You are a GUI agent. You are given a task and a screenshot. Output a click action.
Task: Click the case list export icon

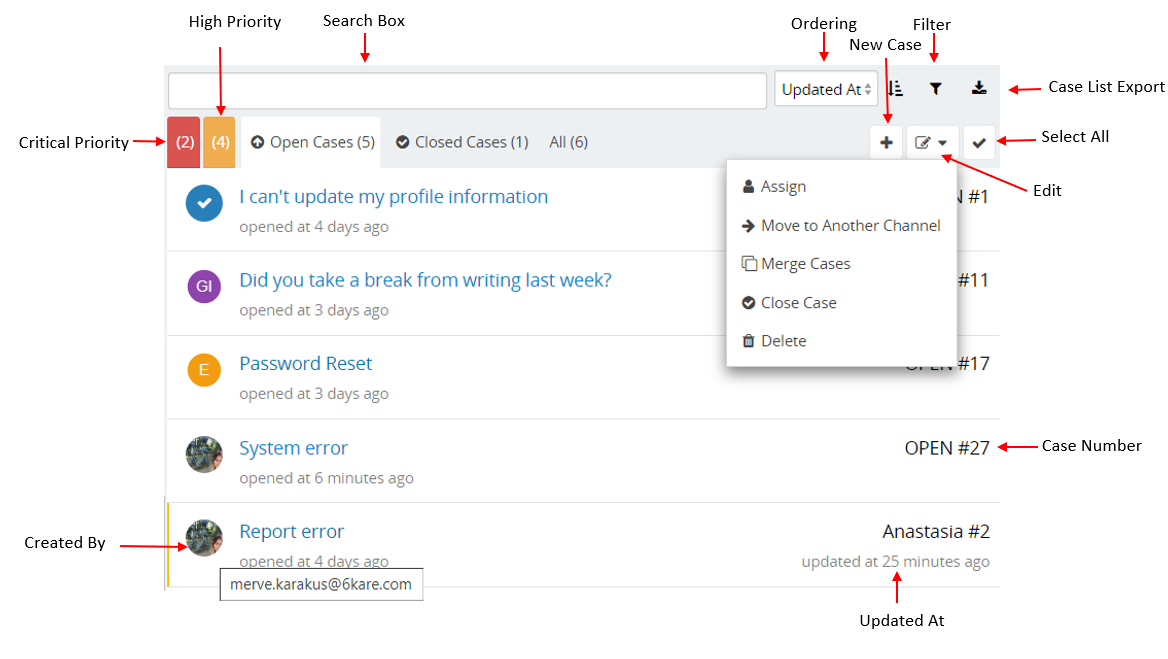(x=979, y=89)
